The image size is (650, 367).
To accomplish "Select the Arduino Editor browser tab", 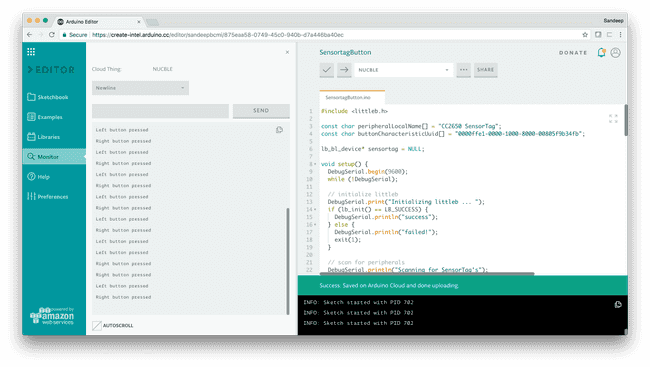I will [99, 22].
